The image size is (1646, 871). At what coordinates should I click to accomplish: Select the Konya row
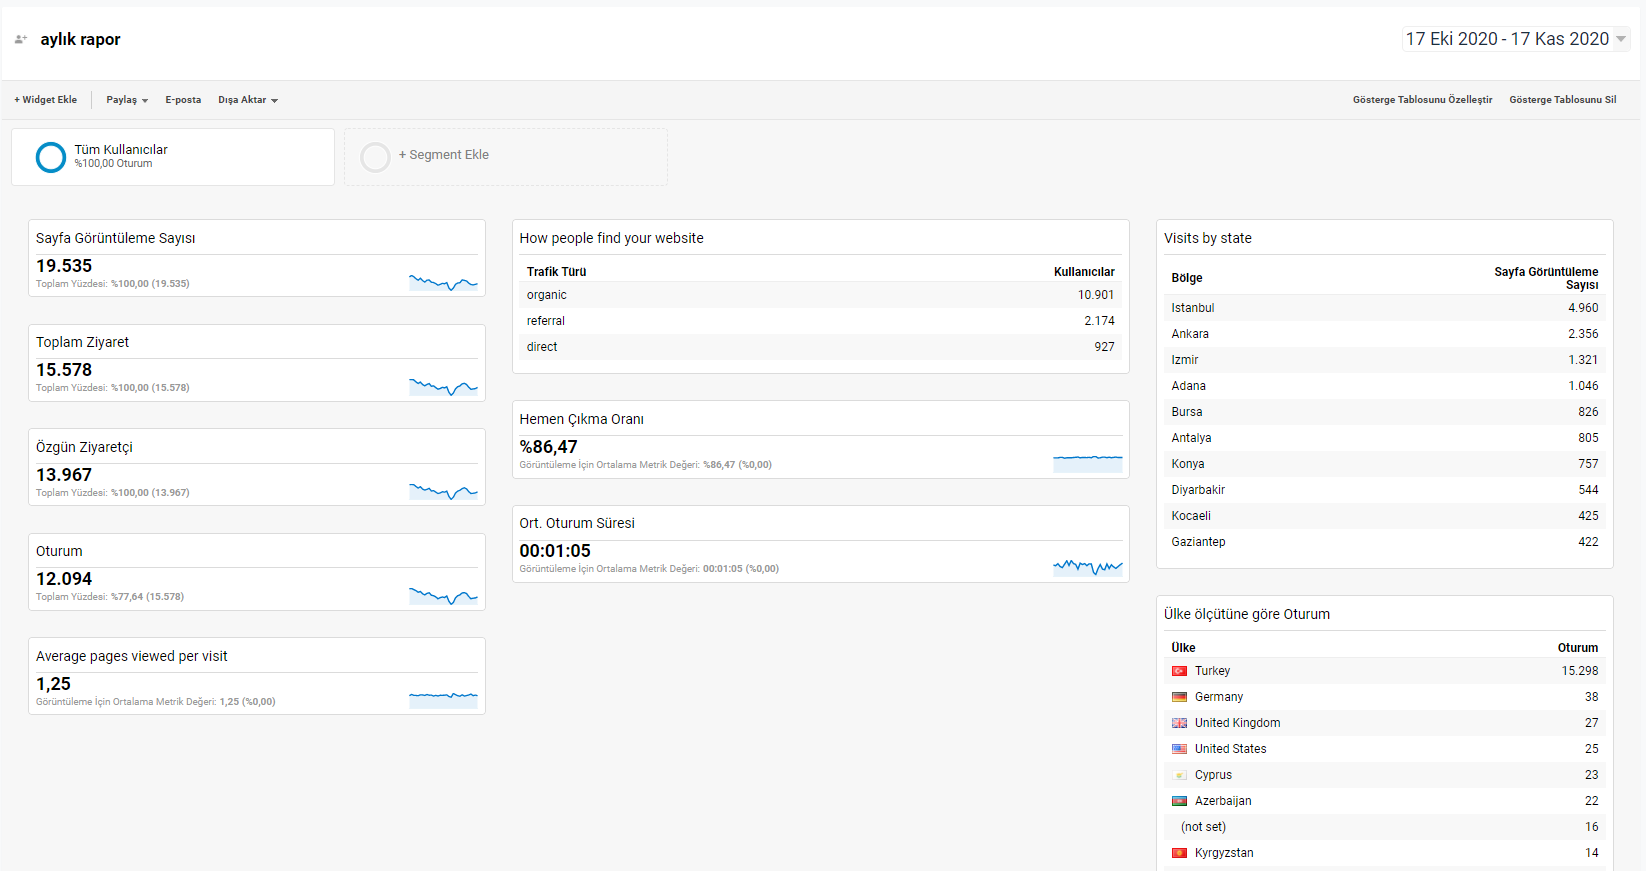point(1385,464)
